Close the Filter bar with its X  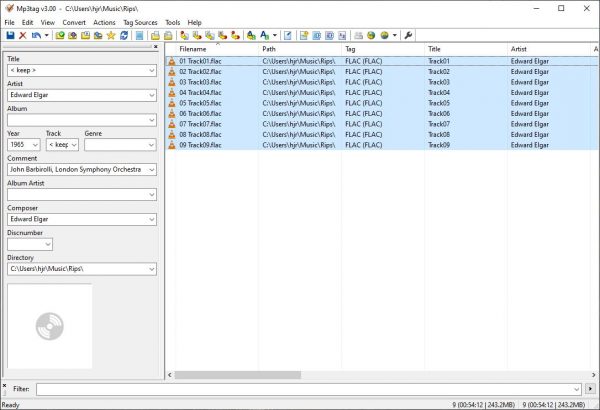coord(4,385)
